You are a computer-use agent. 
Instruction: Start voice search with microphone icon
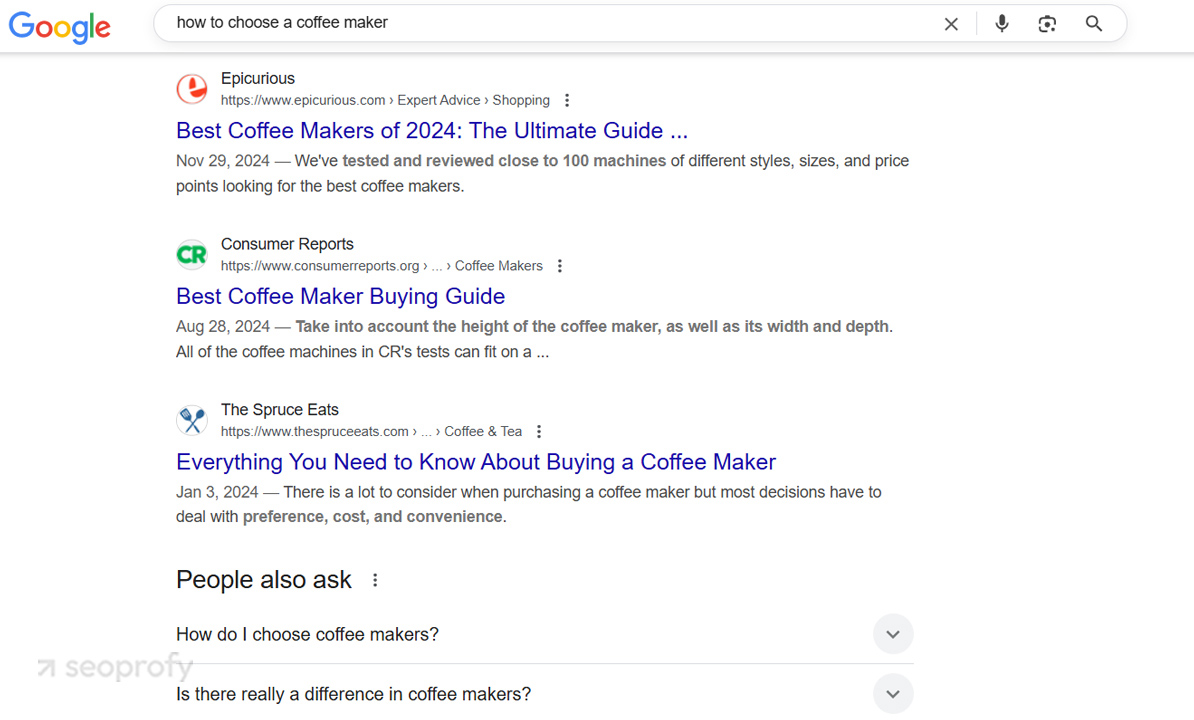pos(1002,24)
